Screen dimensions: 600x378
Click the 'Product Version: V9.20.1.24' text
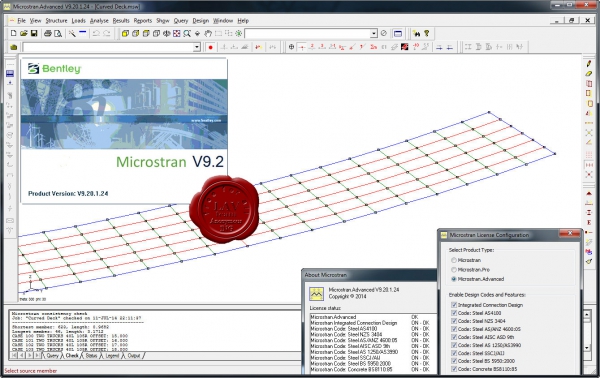pyautogui.click(x=68, y=194)
